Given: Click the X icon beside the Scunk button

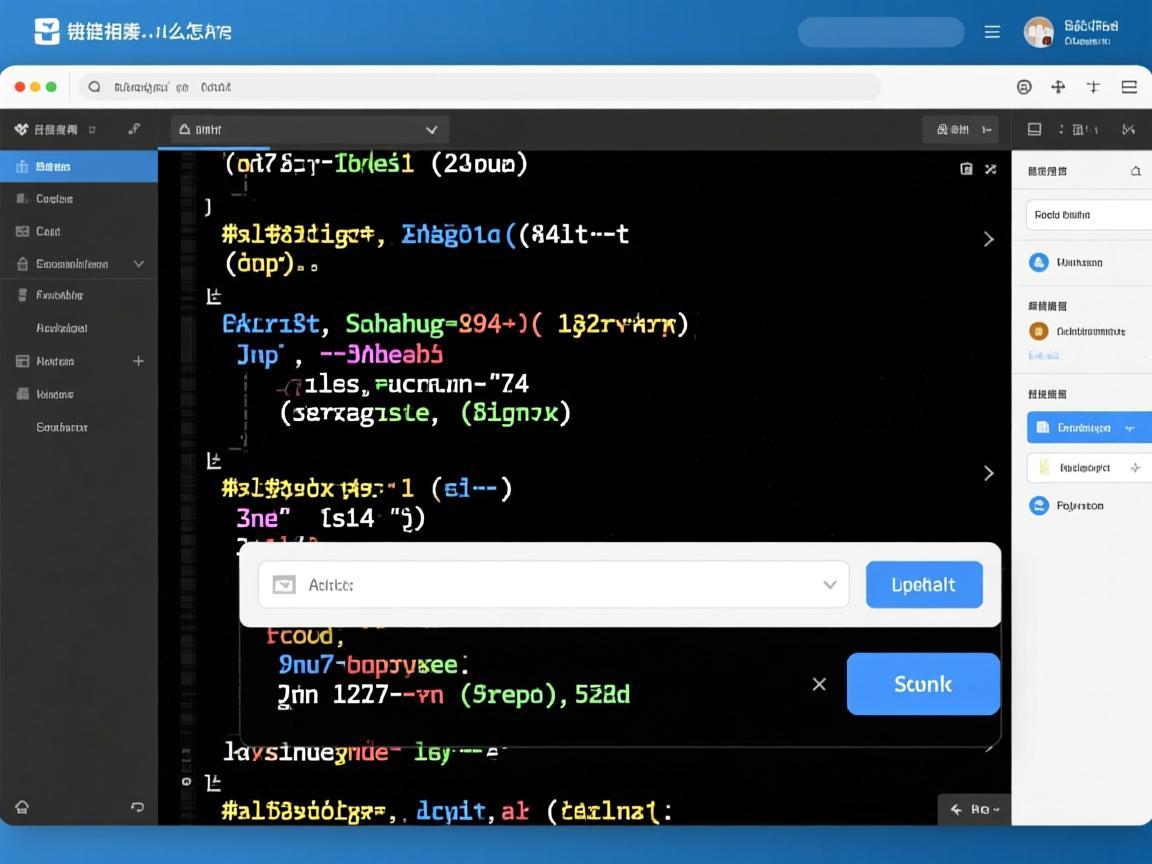Looking at the screenshot, I should 819,684.
